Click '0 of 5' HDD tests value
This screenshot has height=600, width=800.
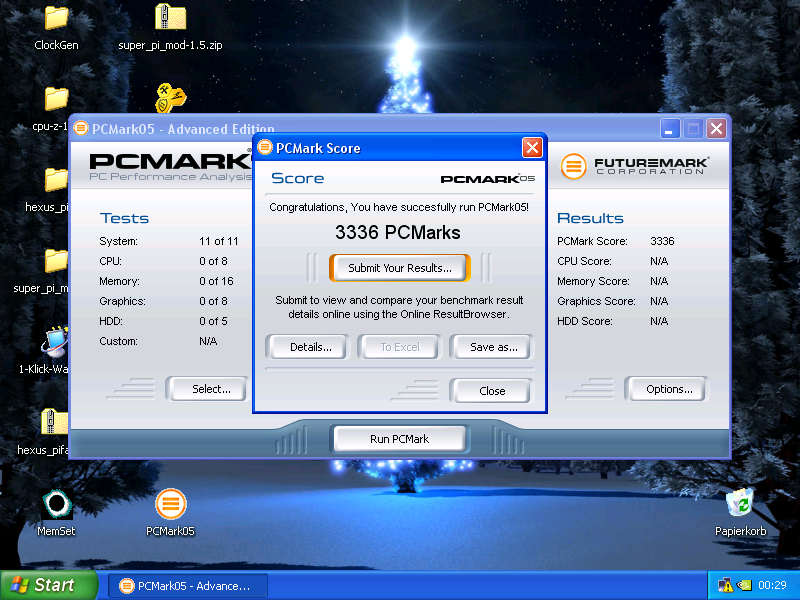(213, 321)
